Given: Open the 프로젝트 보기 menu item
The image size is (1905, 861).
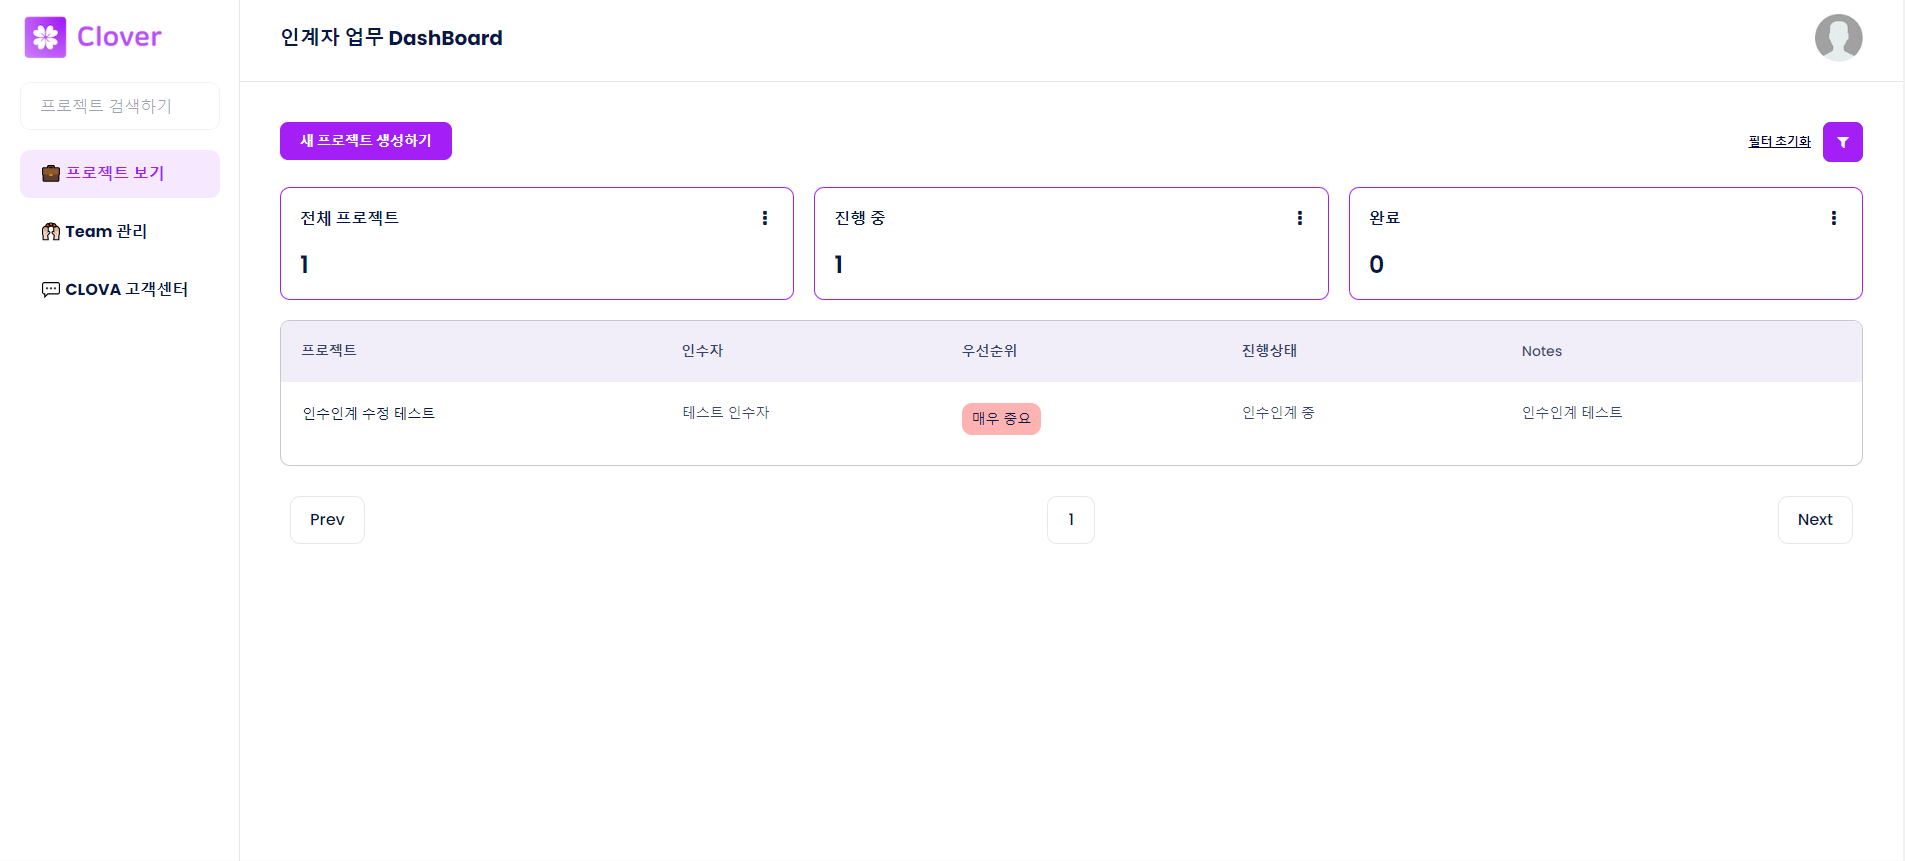Looking at the screenshot, I should pyautogui.click(x=120, y=174).
